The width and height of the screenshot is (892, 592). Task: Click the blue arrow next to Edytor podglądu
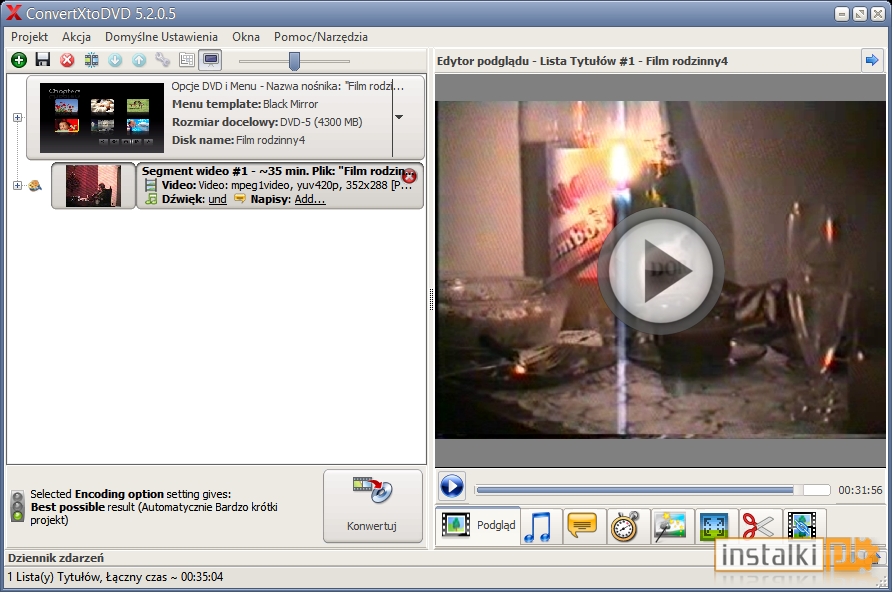872,60
